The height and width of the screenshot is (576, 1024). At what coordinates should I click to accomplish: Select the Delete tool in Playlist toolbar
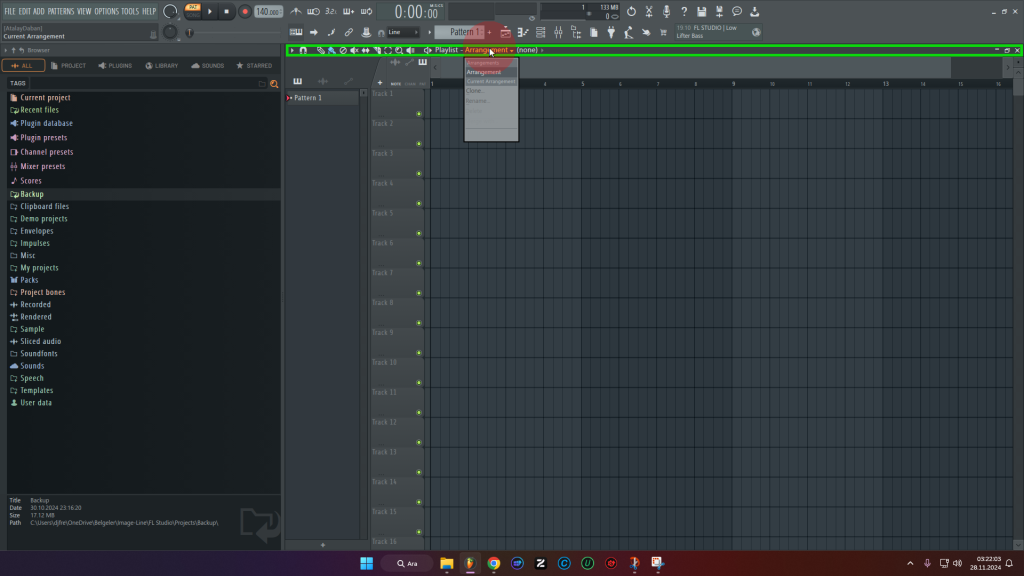343,50
